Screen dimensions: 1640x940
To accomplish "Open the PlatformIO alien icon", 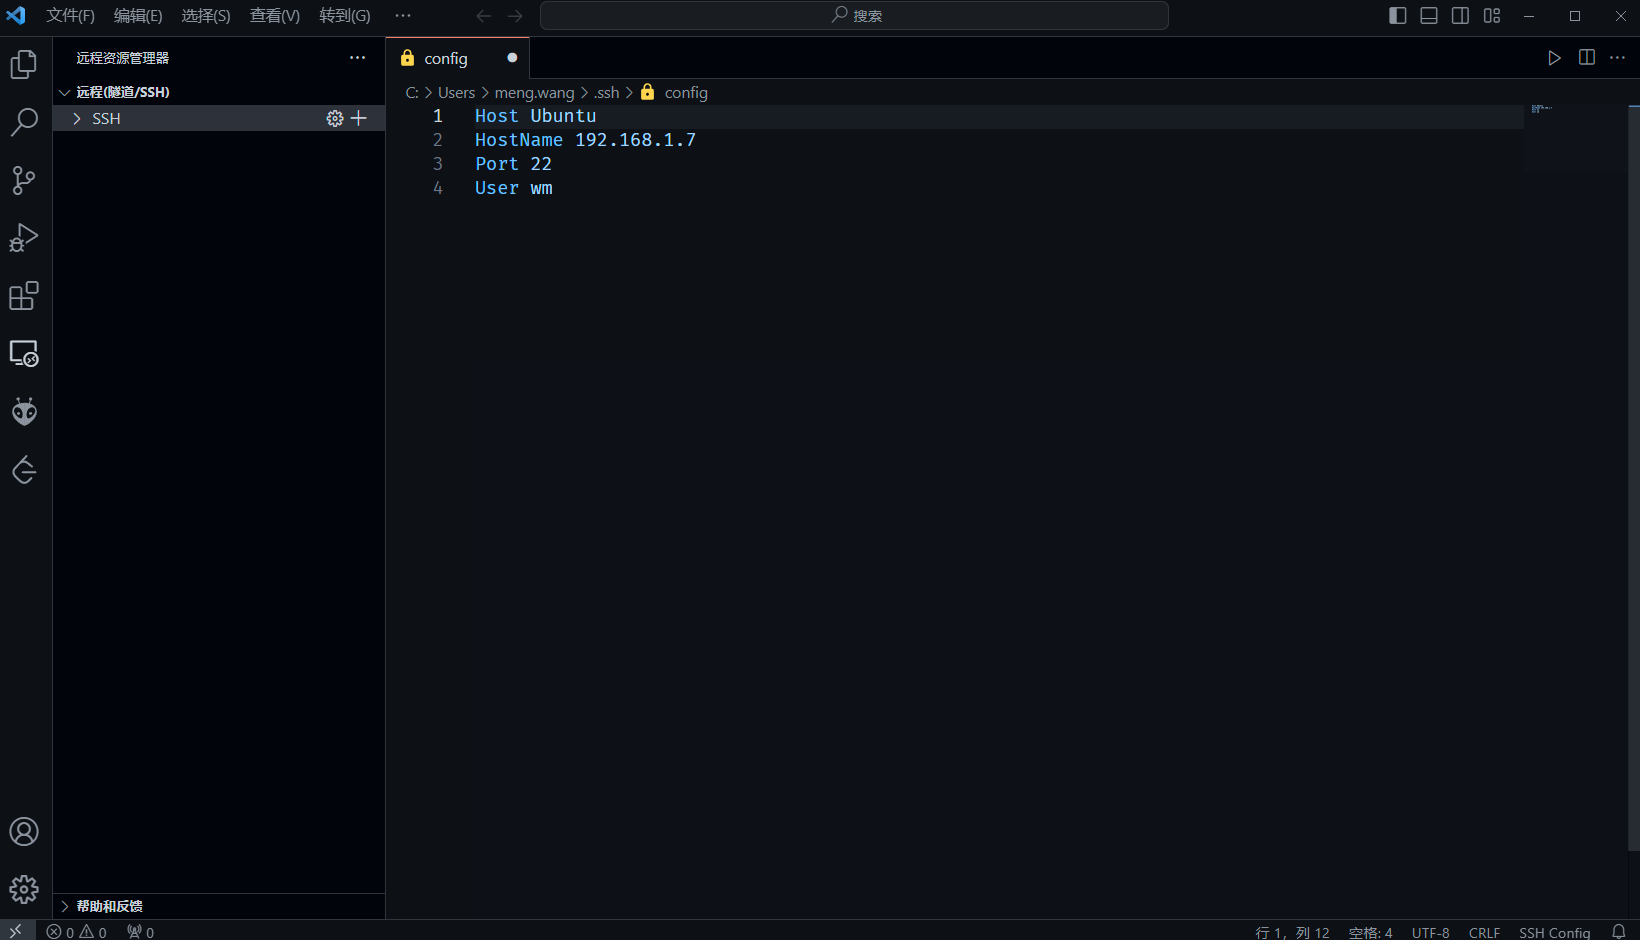I will pos(24,412).
